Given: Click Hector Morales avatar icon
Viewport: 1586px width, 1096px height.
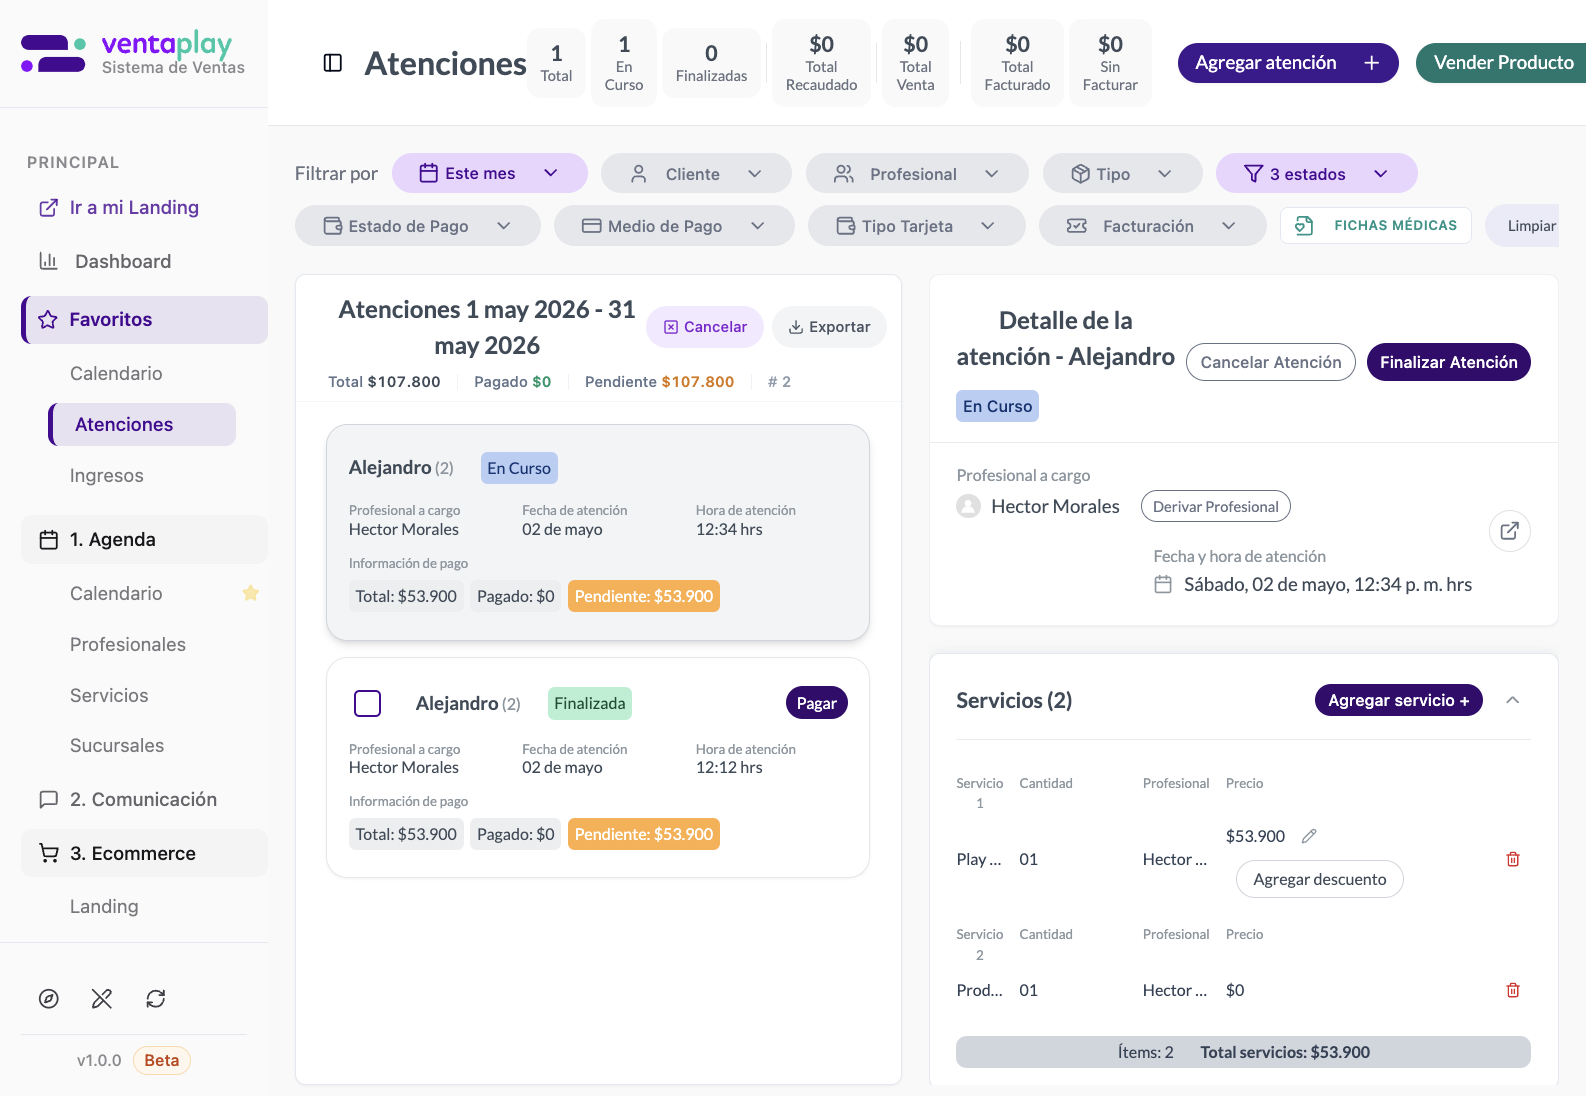Looking at the screenshot, I should coord(968,506).
